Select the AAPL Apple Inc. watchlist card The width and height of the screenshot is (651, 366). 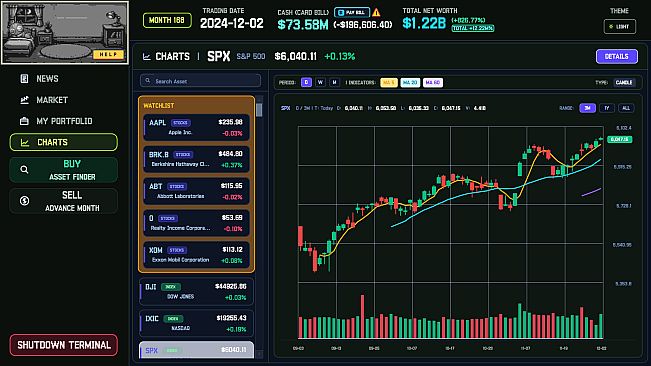click(x=196, y=127)
